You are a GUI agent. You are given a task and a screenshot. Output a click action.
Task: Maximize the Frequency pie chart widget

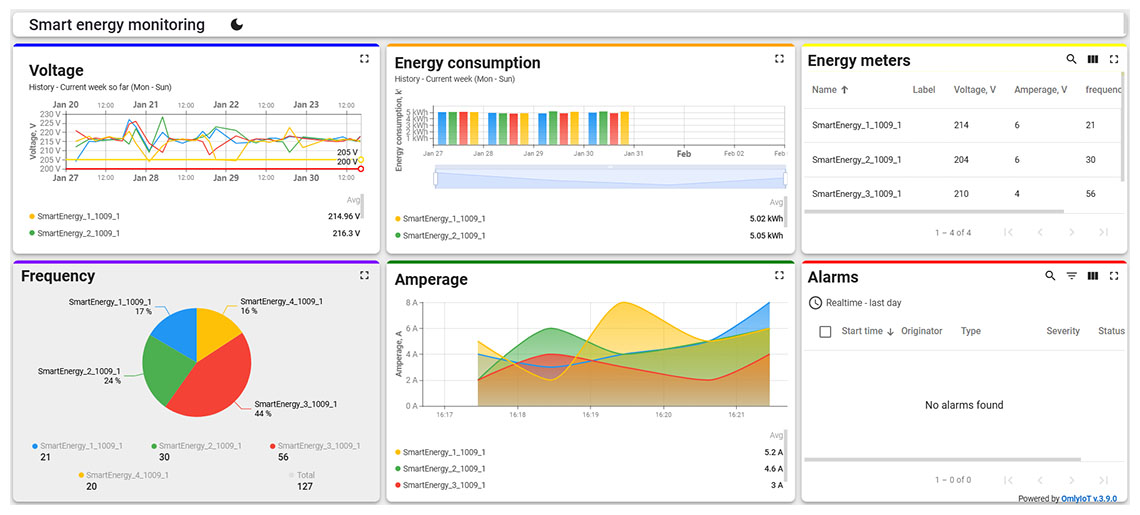(x=365, y=275)
